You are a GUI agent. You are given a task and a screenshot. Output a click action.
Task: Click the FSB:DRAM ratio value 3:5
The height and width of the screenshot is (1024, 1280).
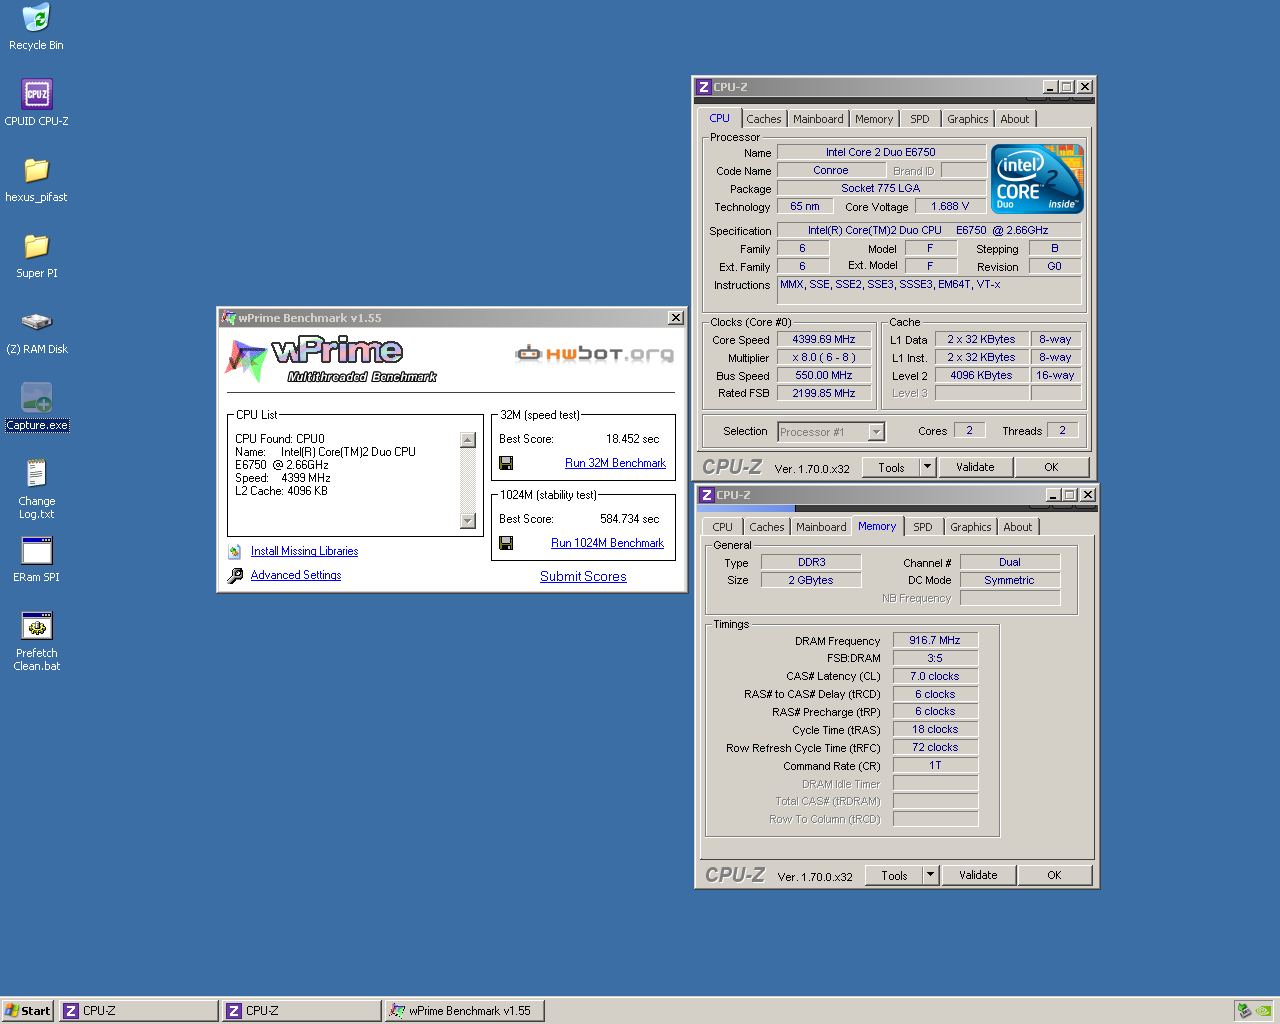click(x=935, y=658)
